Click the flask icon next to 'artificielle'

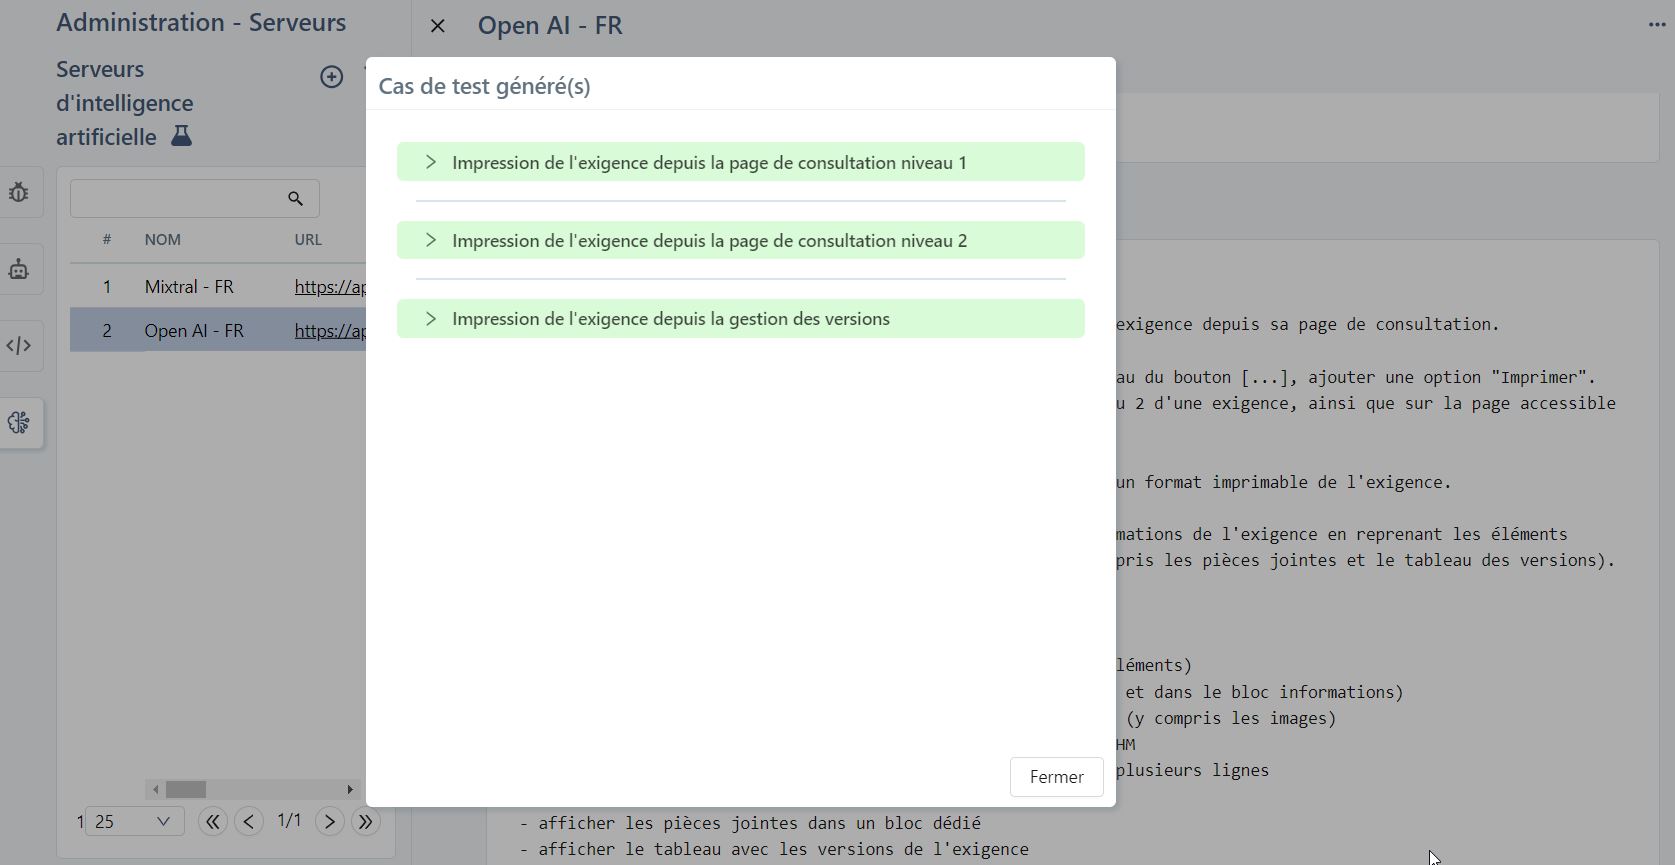pyautogui.click(x=181, y=136)
